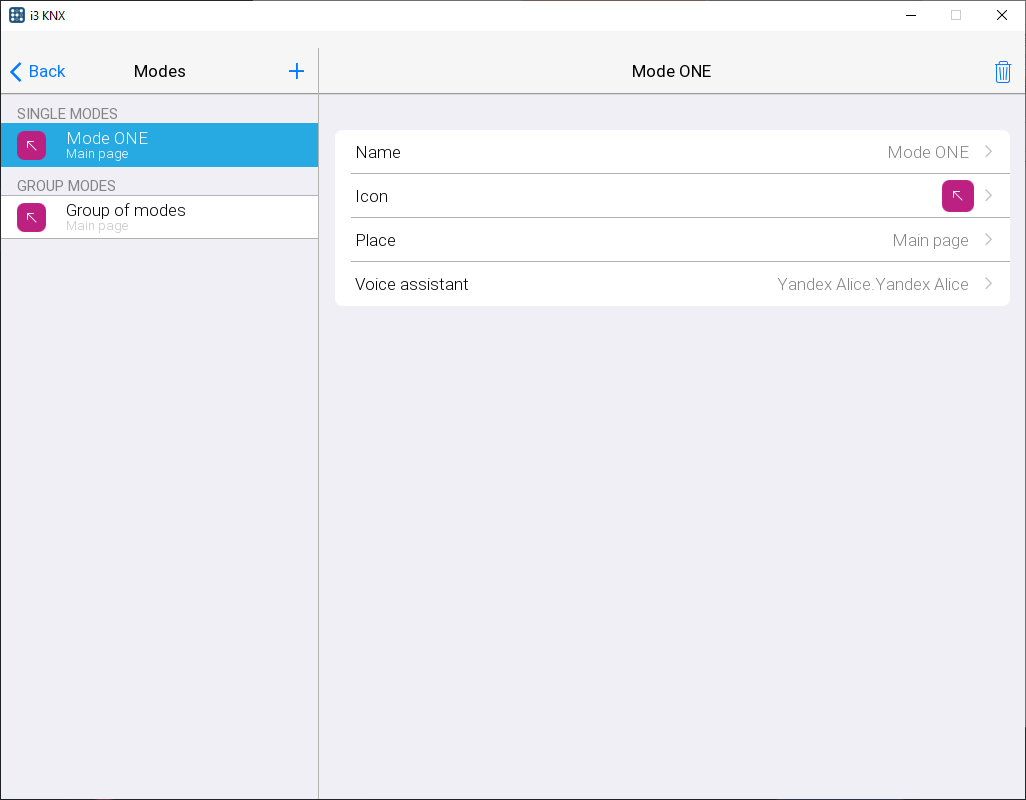Select the arrow glyph inside Mode ONE badge
Screen dimensions: 1026x800
[x=31, y=145]
